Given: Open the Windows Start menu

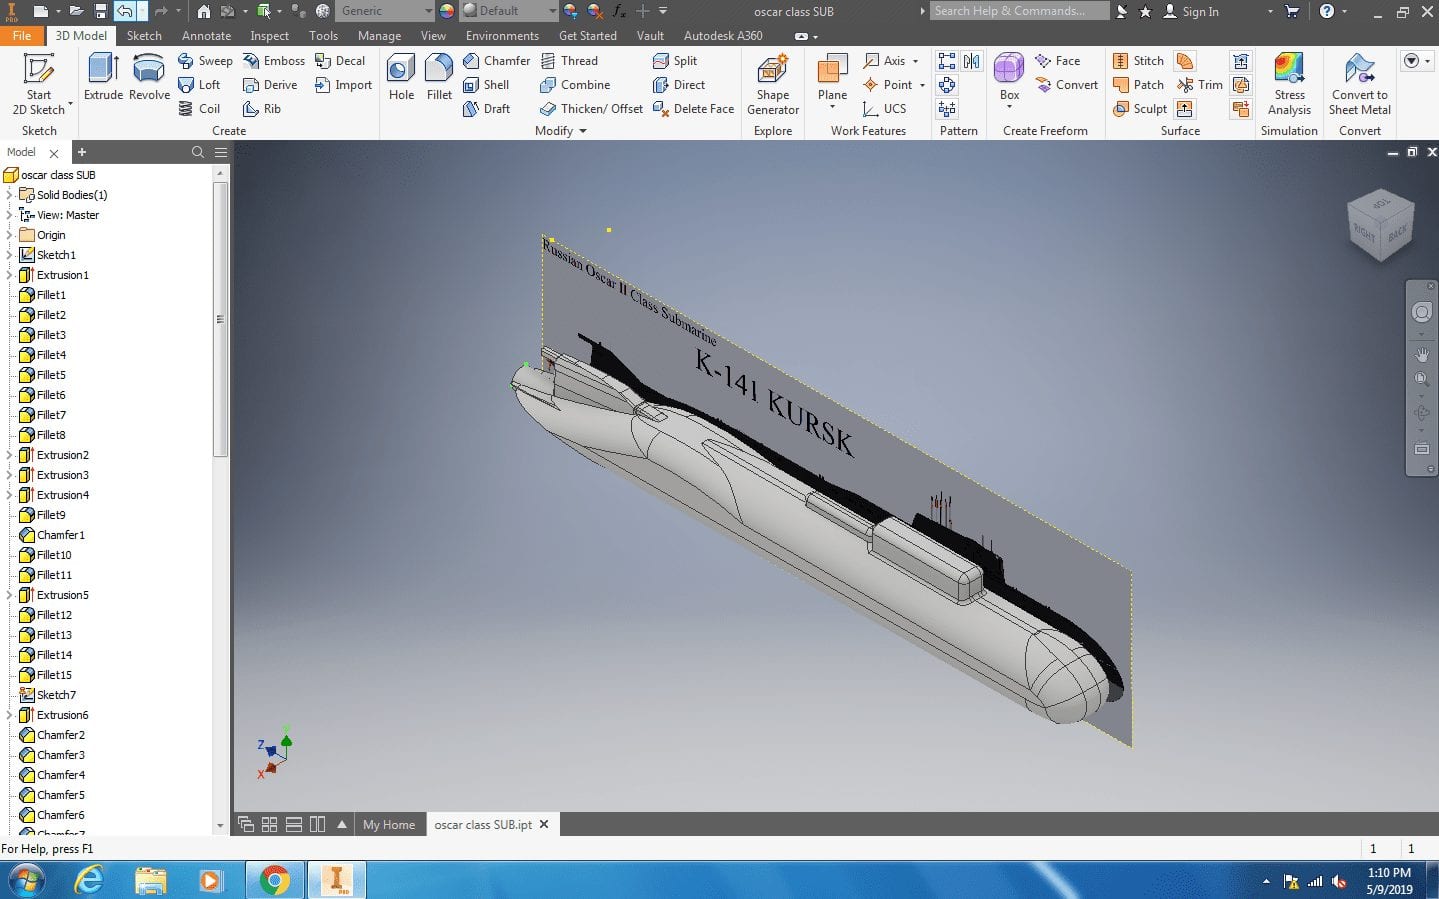Looking at the screenshot, I should pos(26,880).
